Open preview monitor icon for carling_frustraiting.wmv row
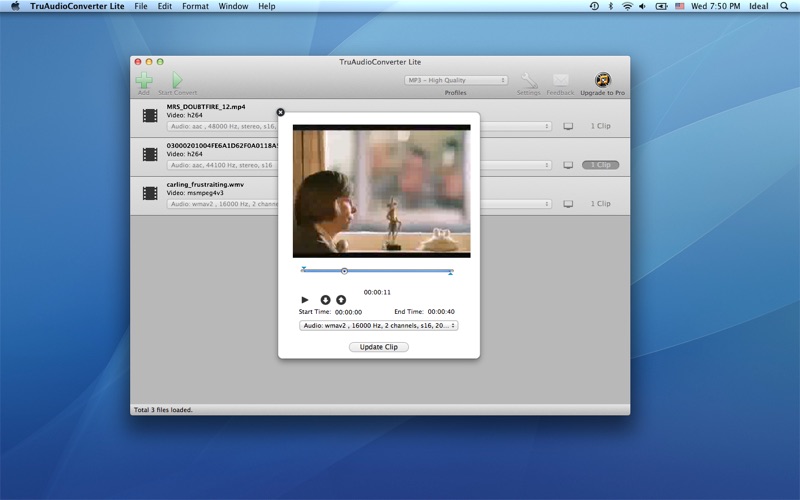800x500 pixels. tap(568, 204)
